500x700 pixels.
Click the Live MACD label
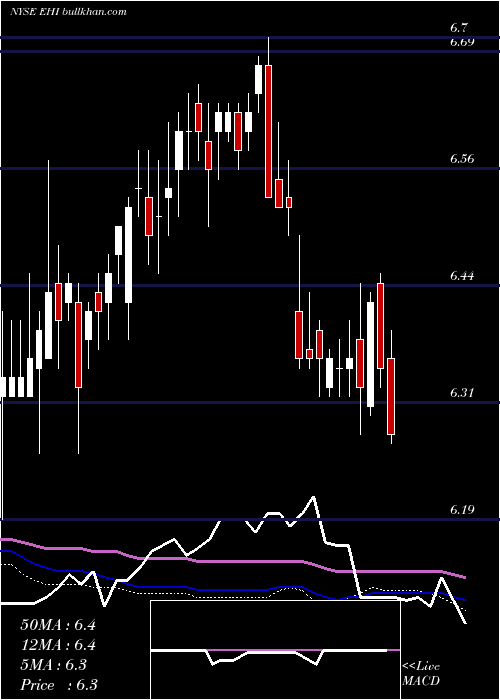click(x=421, y=673)
